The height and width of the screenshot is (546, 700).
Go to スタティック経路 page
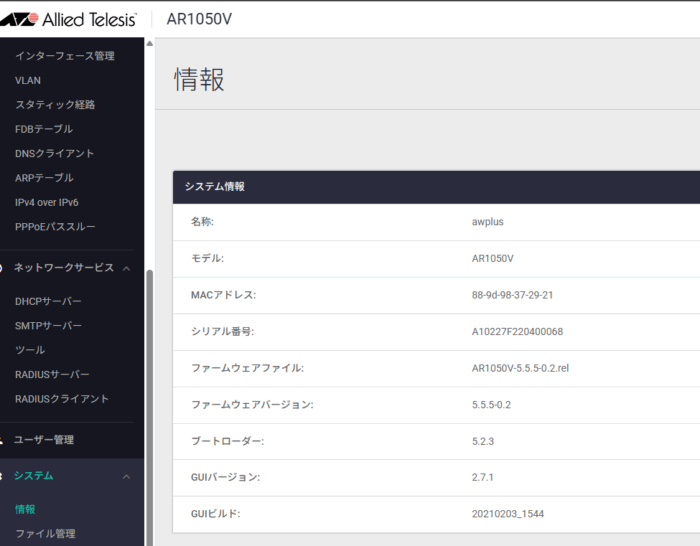click(x=55, y=105)
